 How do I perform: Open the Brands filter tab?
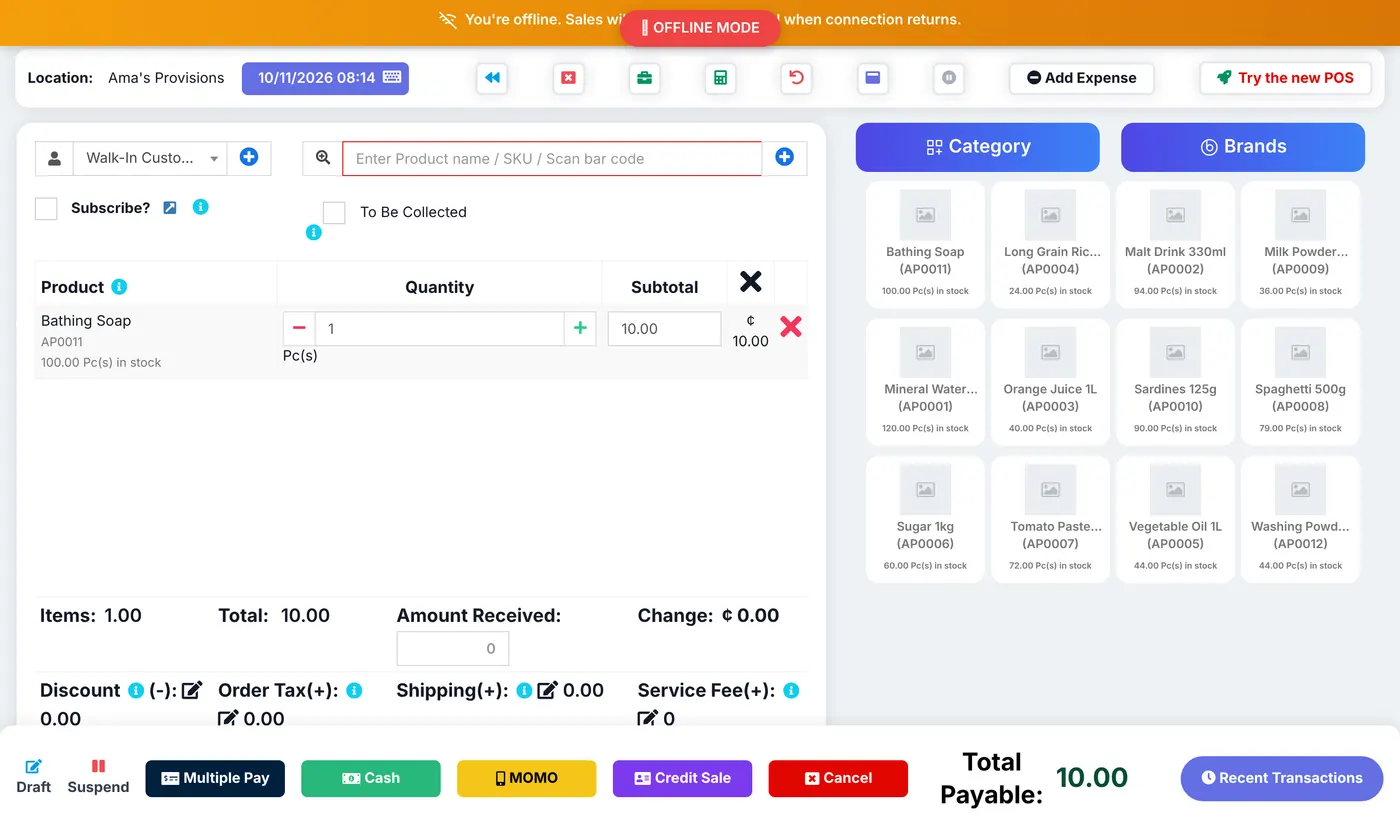pos(1243,147)
